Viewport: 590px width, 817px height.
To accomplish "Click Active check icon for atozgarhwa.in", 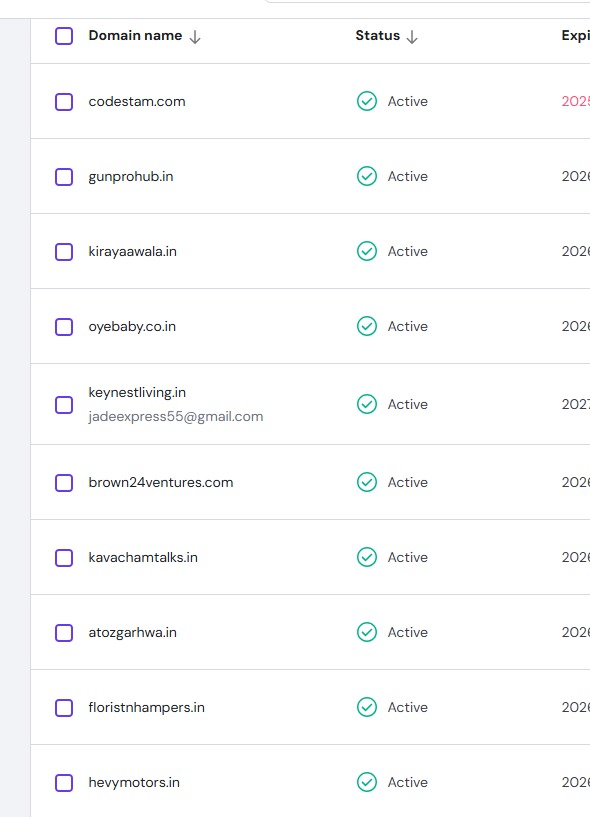I will click(x=367, y=632).
